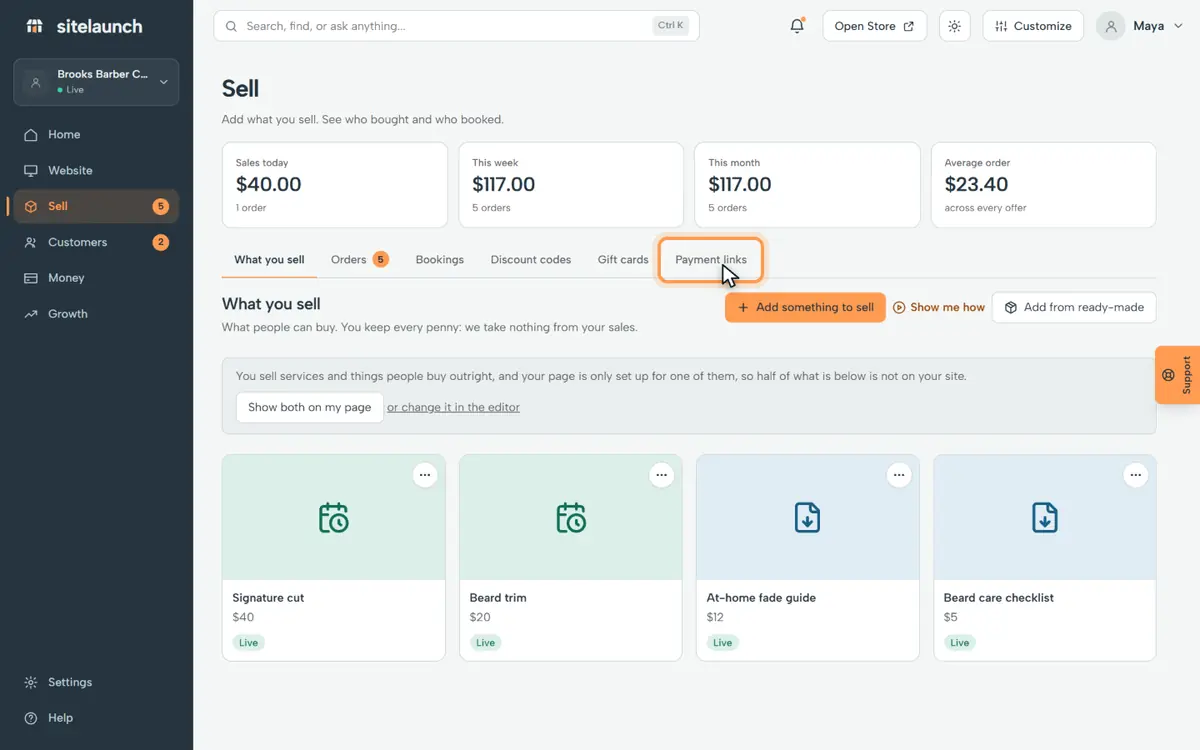Click Live badge on Beard care checklist
The width and height of the screenshot is (1200, 750).
tap(960, 642)
